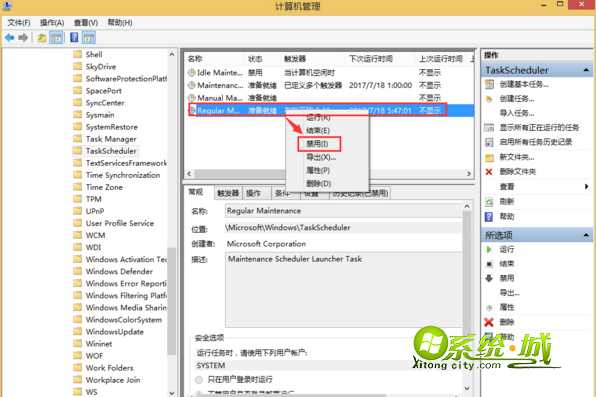596x397 pixels.
Task: Click tree scrollbar down arrow
Action: (171, 392)
